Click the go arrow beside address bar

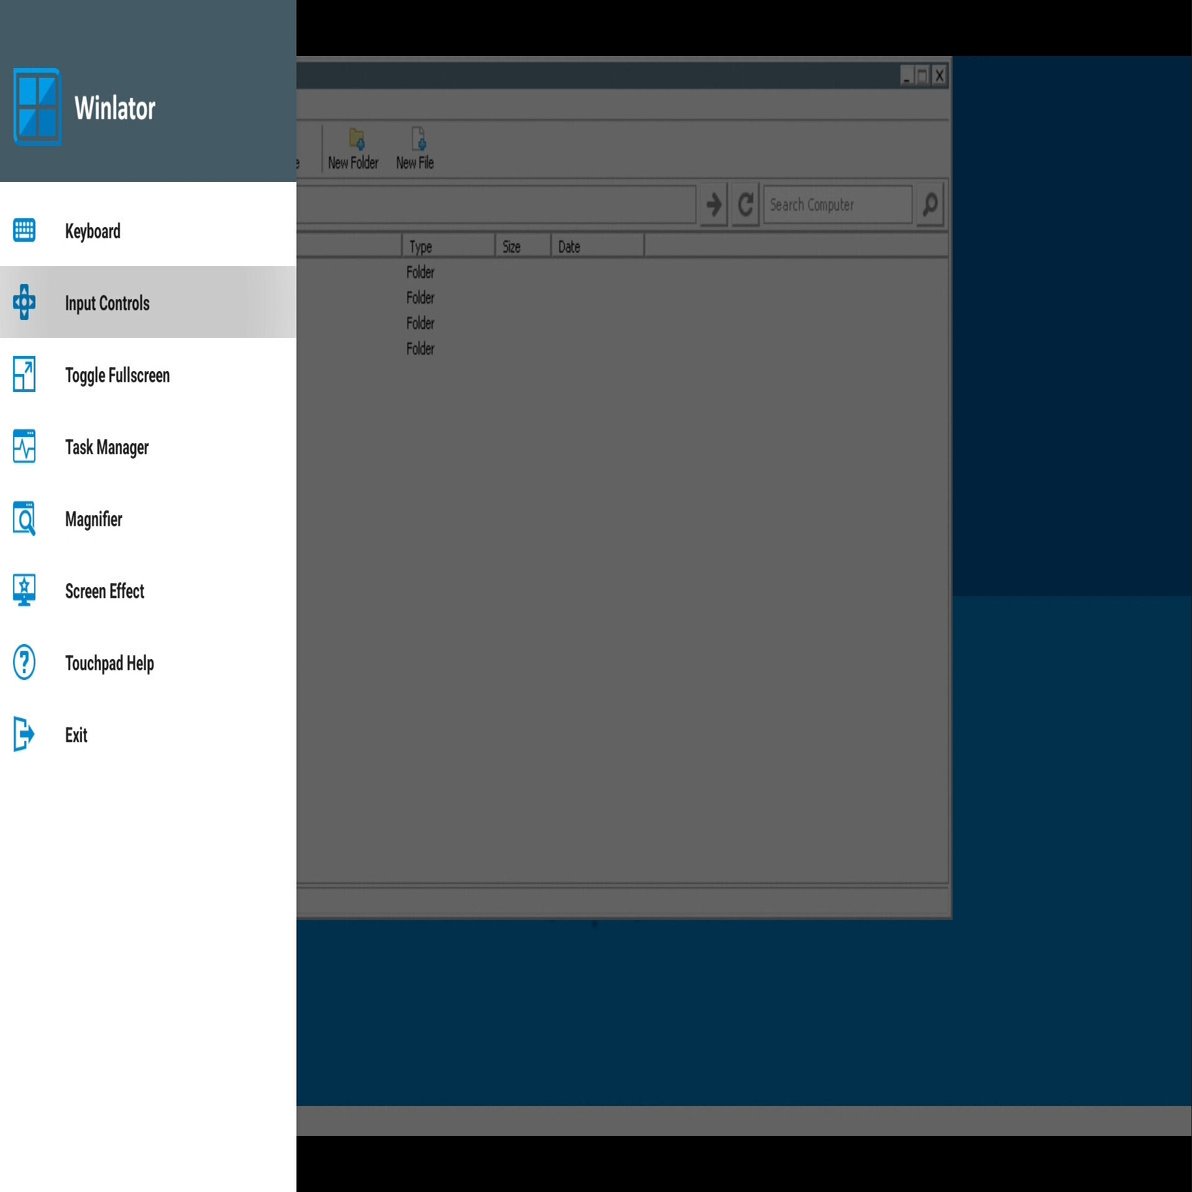(x=714, y=204)
